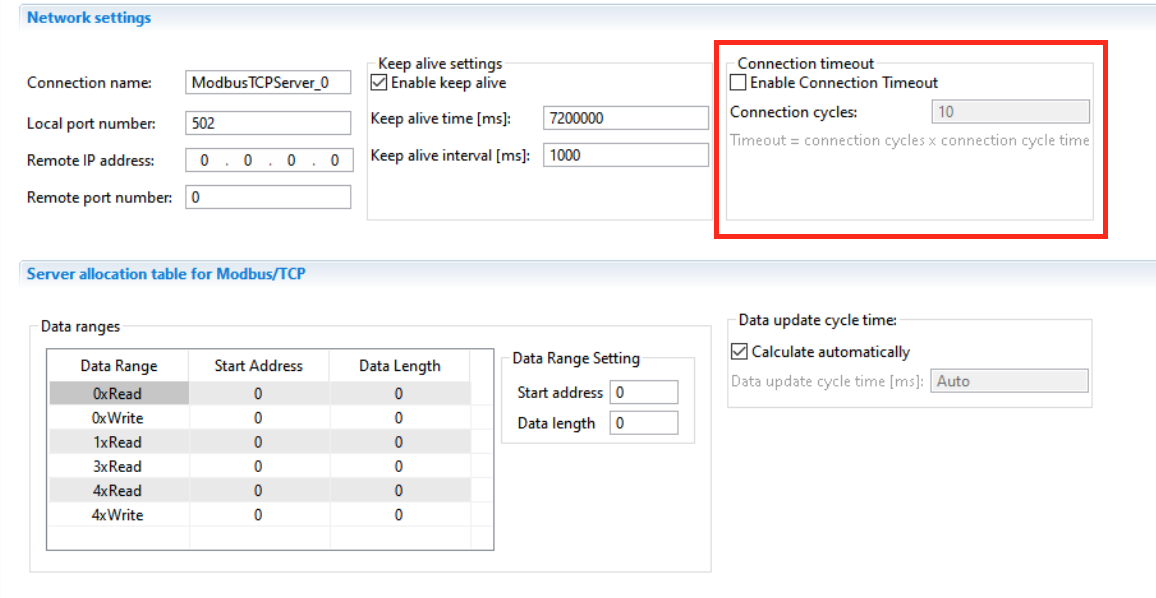The image size is (1156, 598).
Task: Click the Remote IP address field
Action: pos(269,160)
